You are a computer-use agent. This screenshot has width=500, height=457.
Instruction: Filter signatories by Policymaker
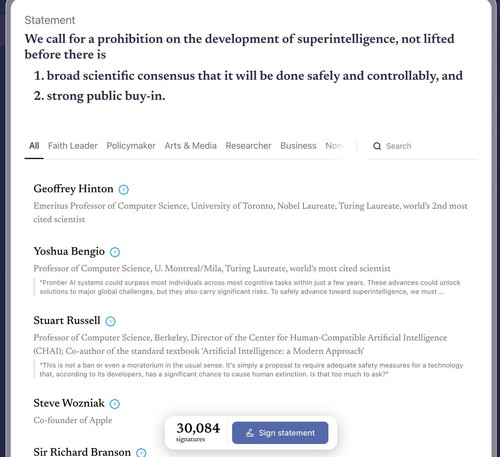point(131,146)
